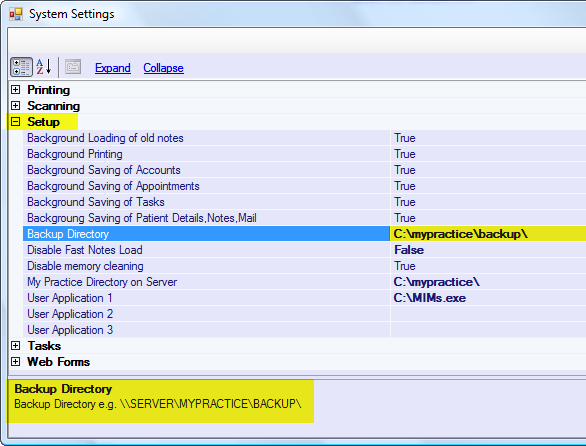Select the Disable Fast Notes Load value

(488, 250)
